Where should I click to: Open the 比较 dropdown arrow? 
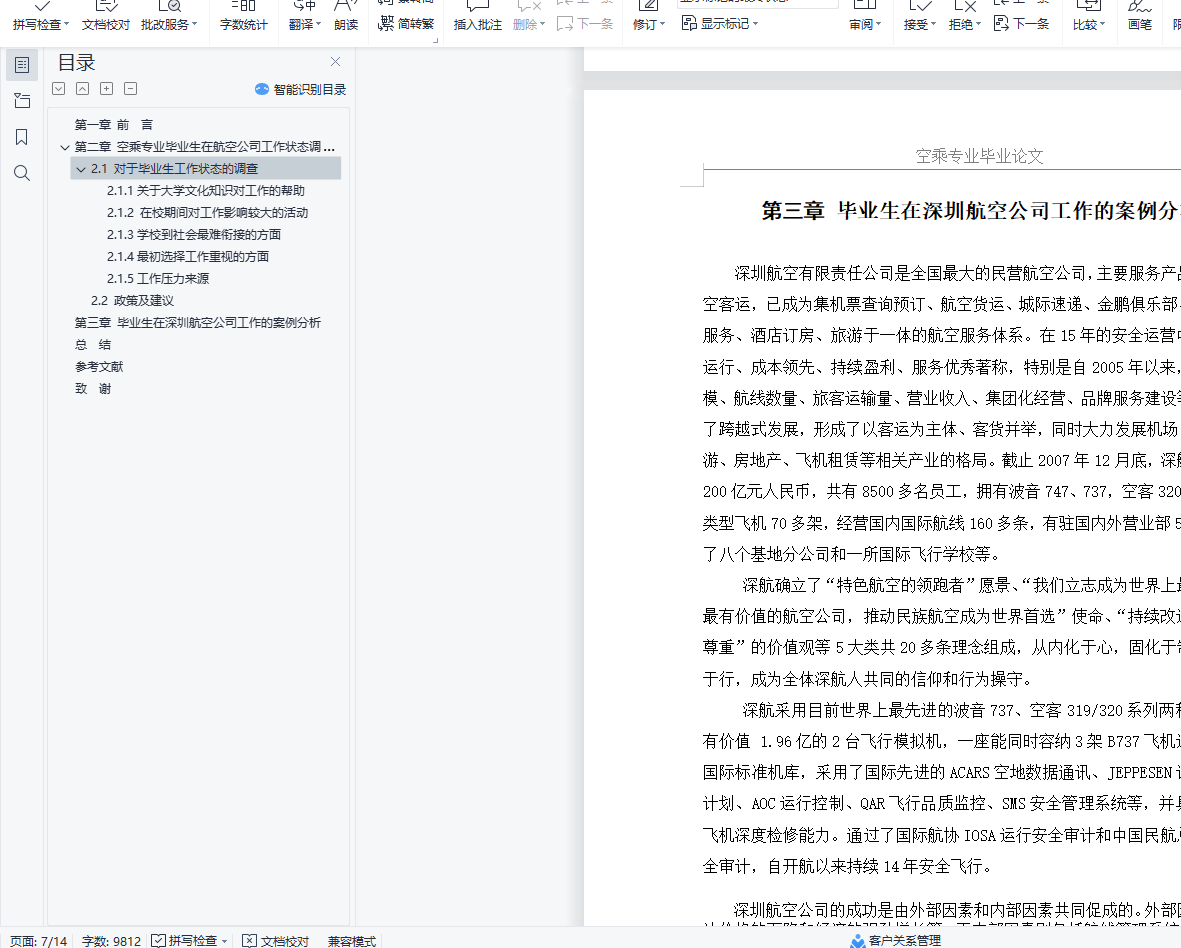(1103, 25)
